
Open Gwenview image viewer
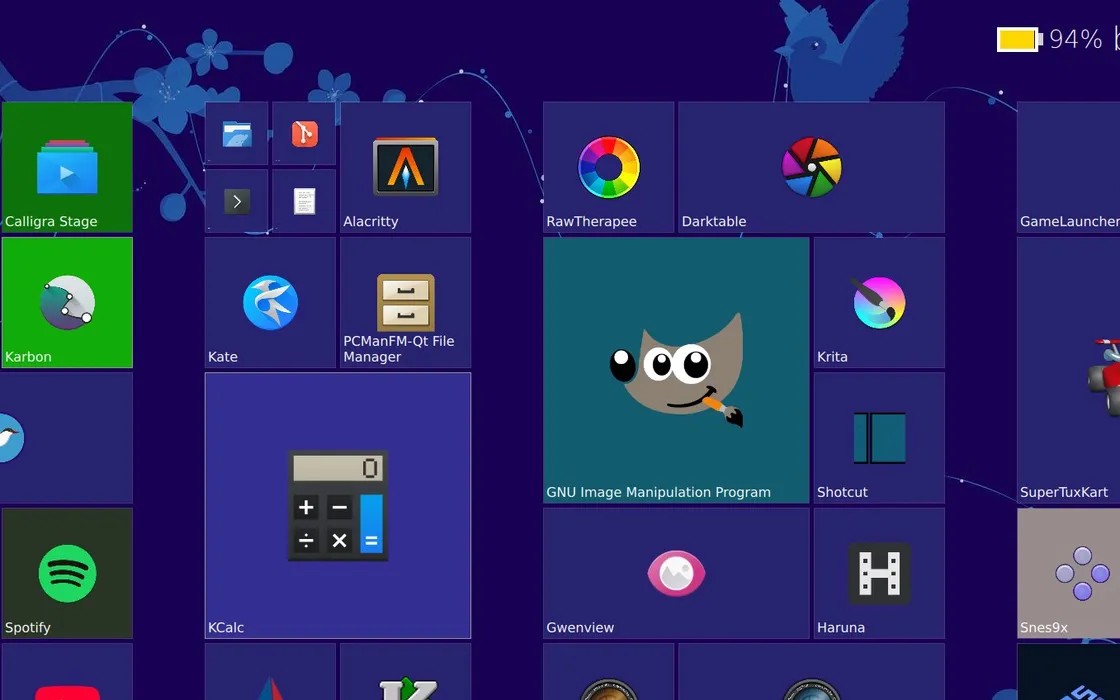point(676,572)
